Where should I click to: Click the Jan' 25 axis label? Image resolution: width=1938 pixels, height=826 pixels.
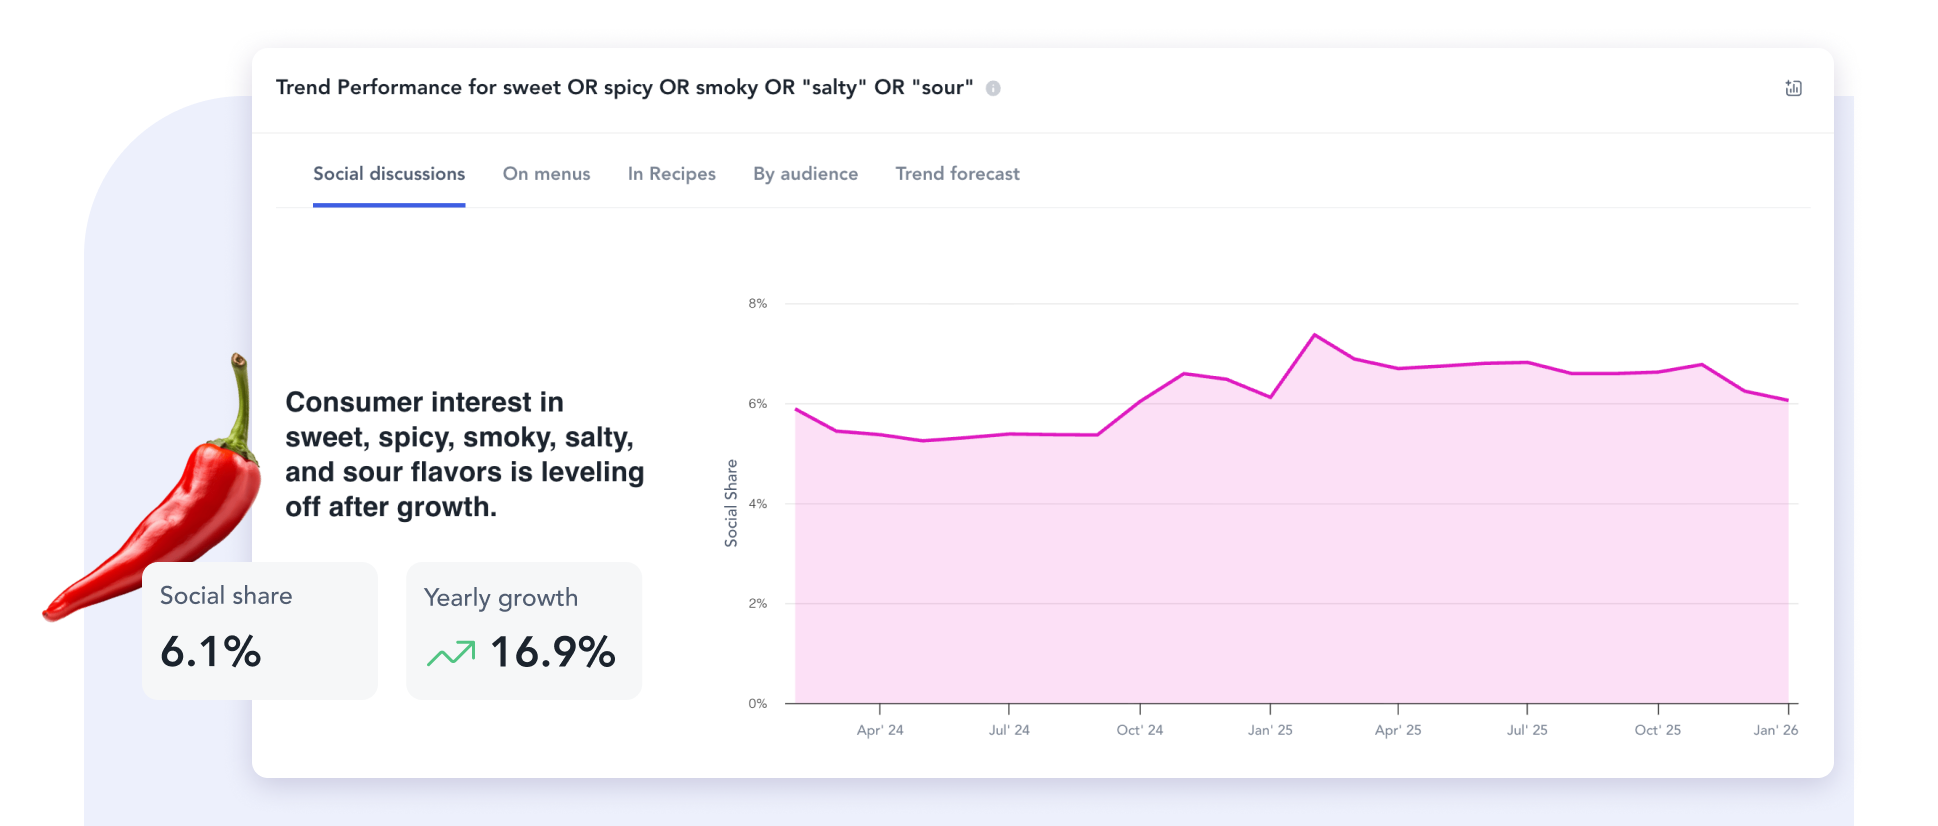point(1270,730)
